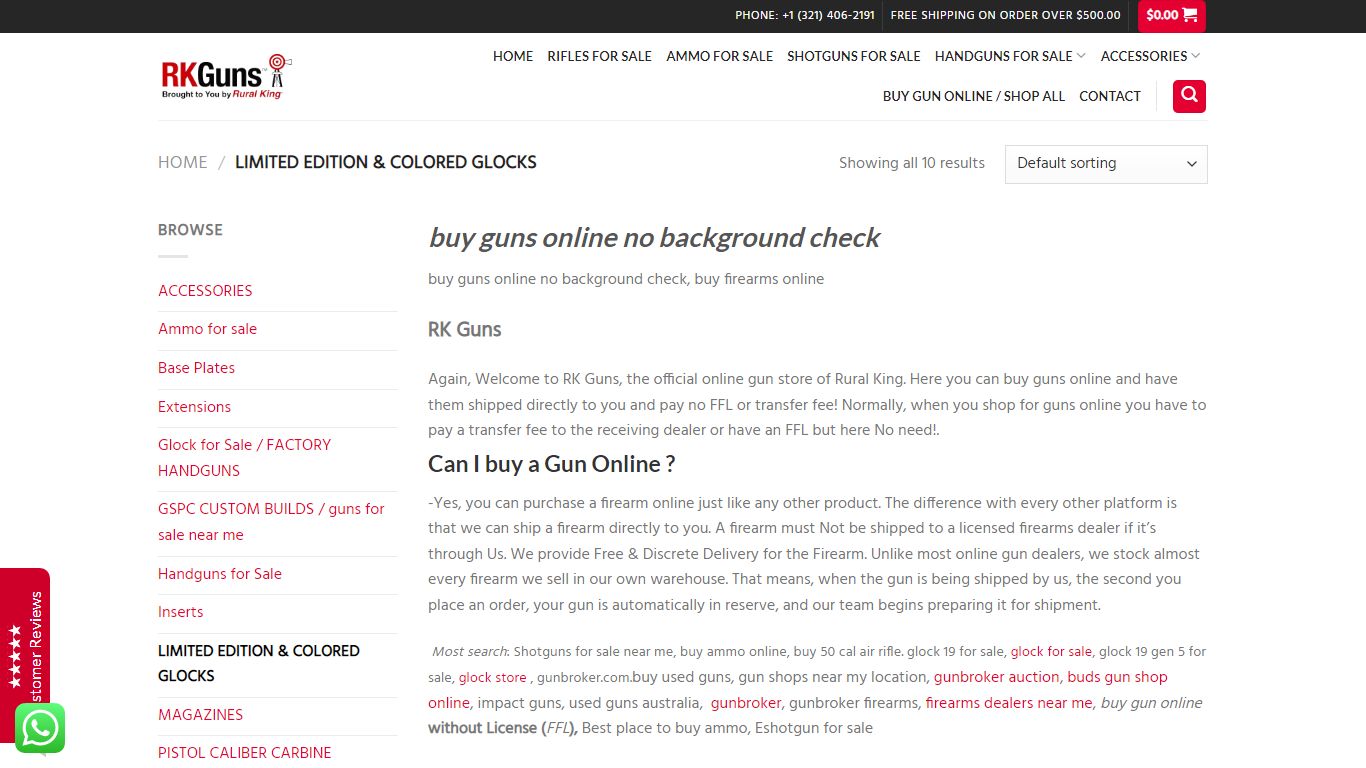This screenshot has height=768, width=1366.
Task: Select ACCESSORIES in Browse sidebar
Action: click(x=205, y=291)
